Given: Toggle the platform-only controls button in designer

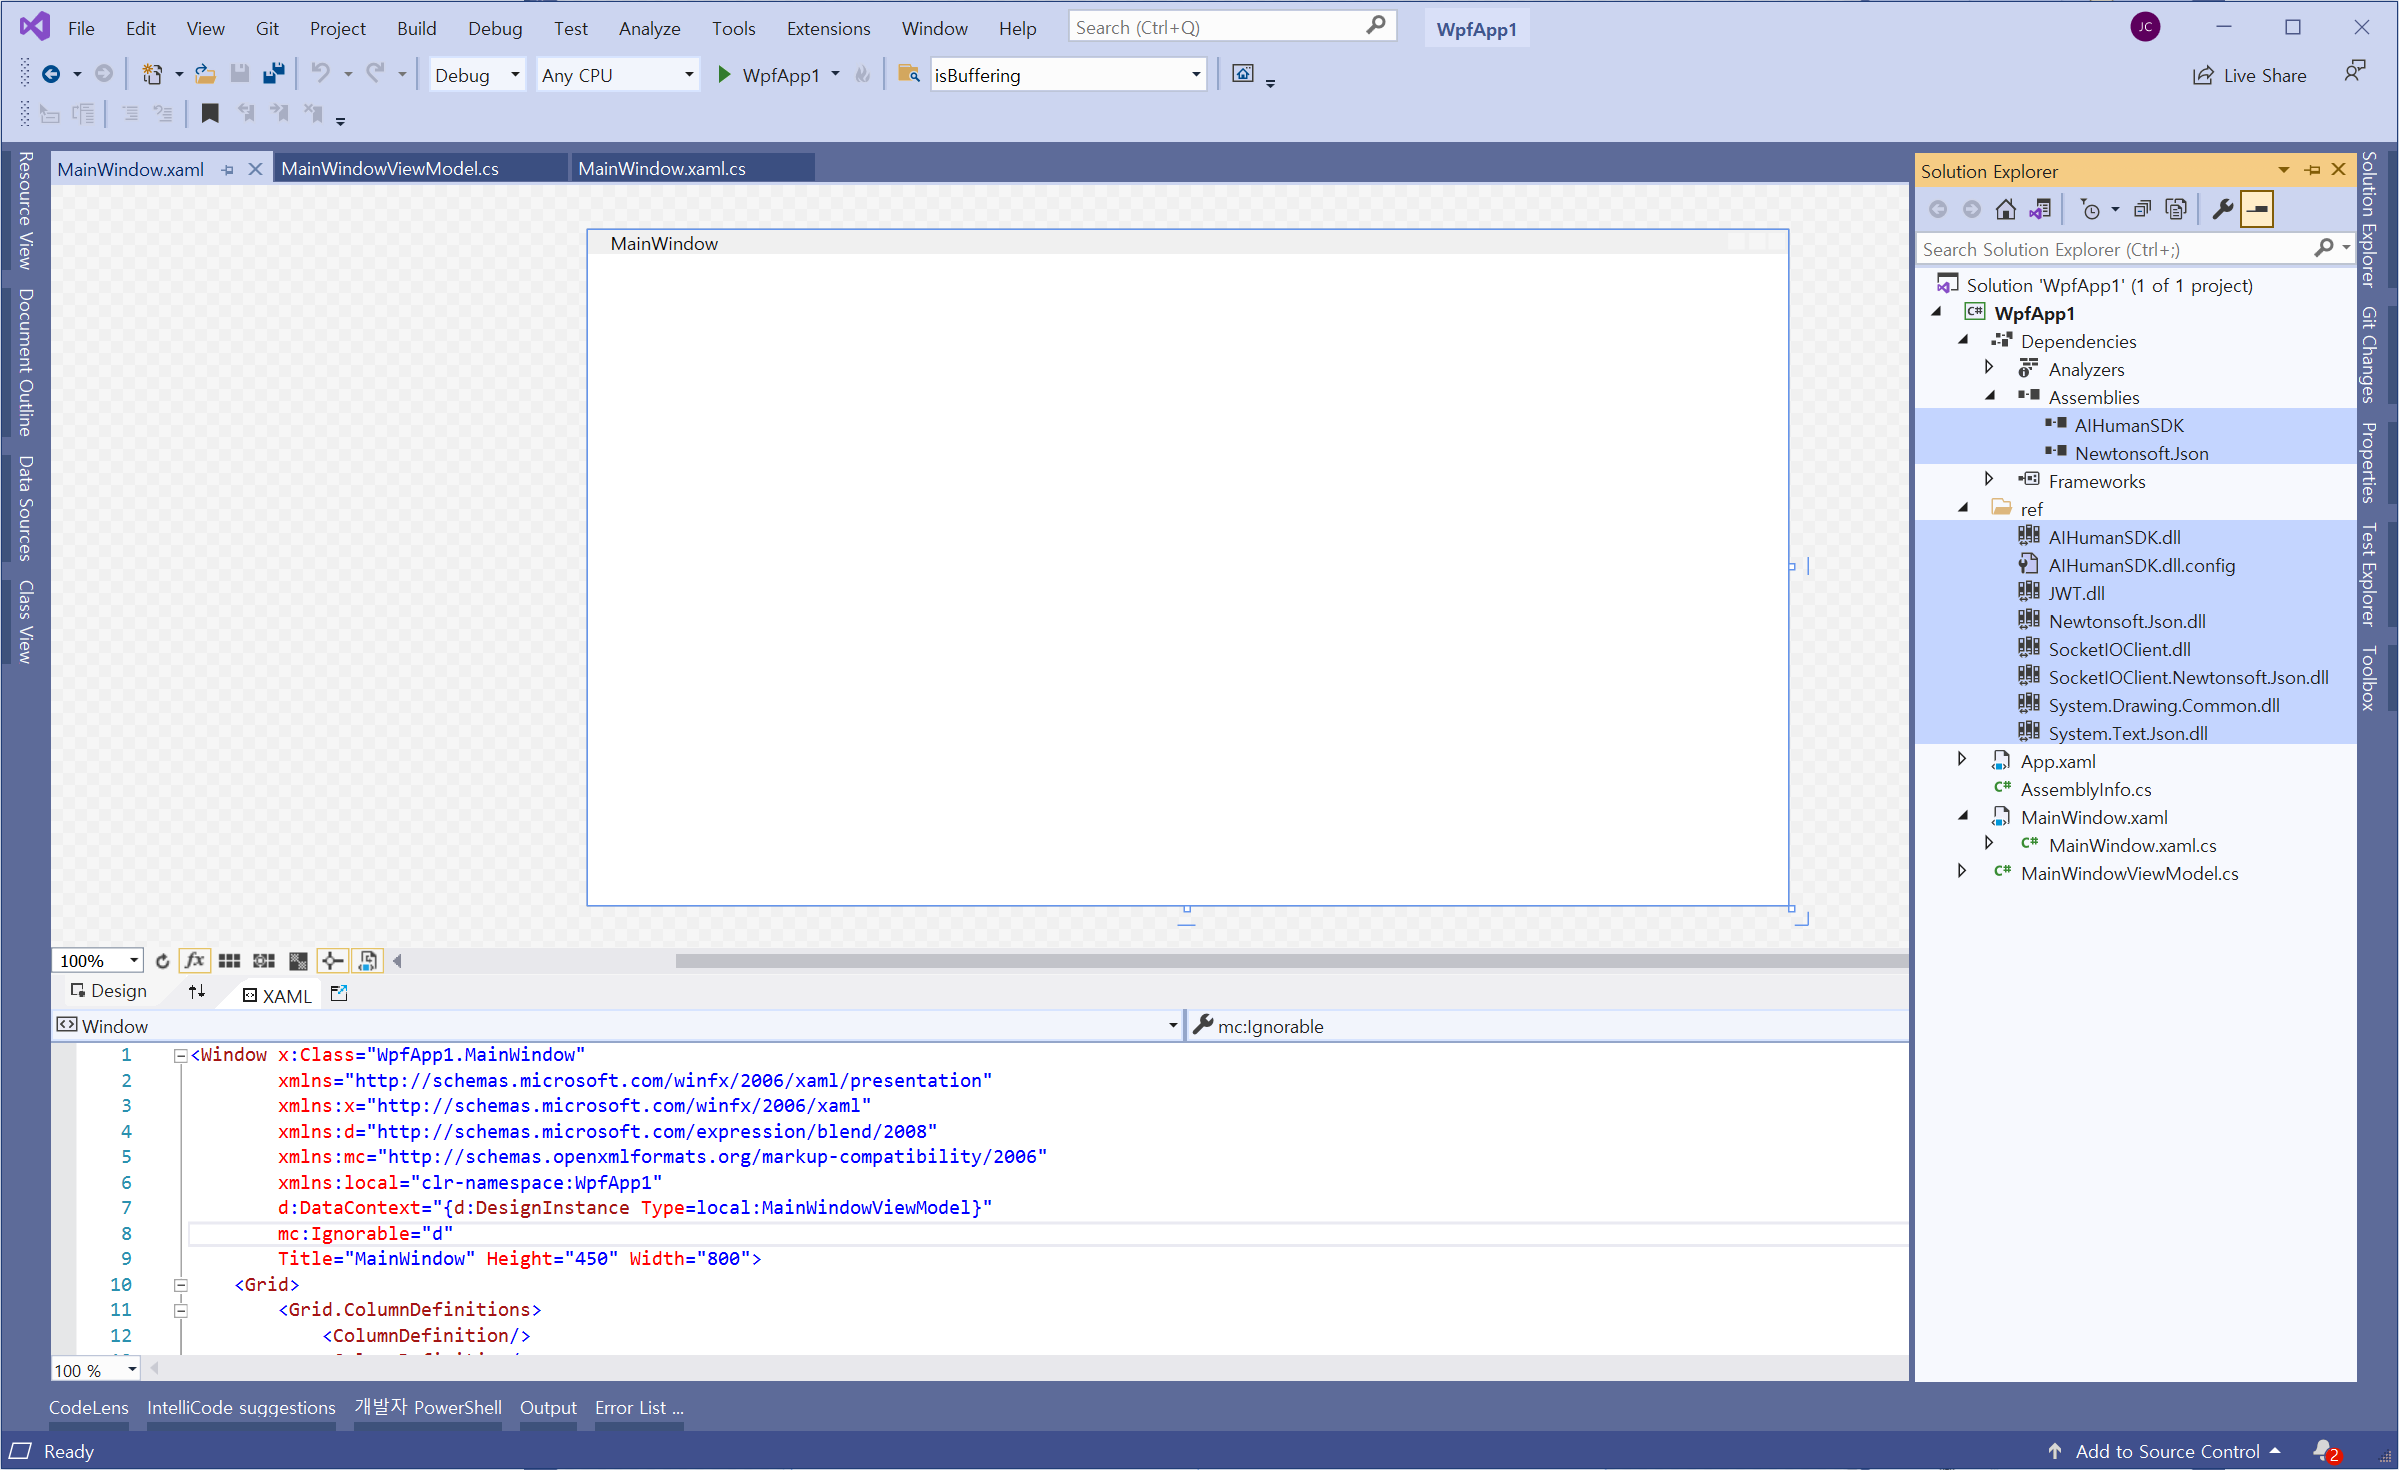Looking at the screenshot, I should click(x=367, y=961).
